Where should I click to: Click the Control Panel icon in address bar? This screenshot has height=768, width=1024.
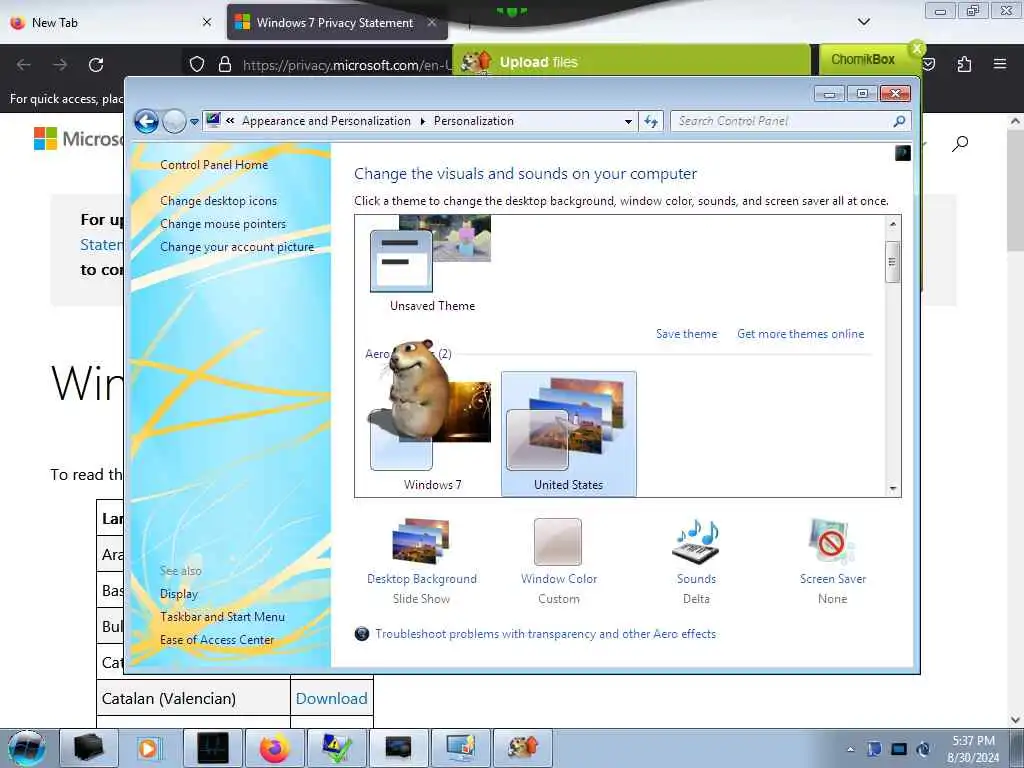[213, 120]
